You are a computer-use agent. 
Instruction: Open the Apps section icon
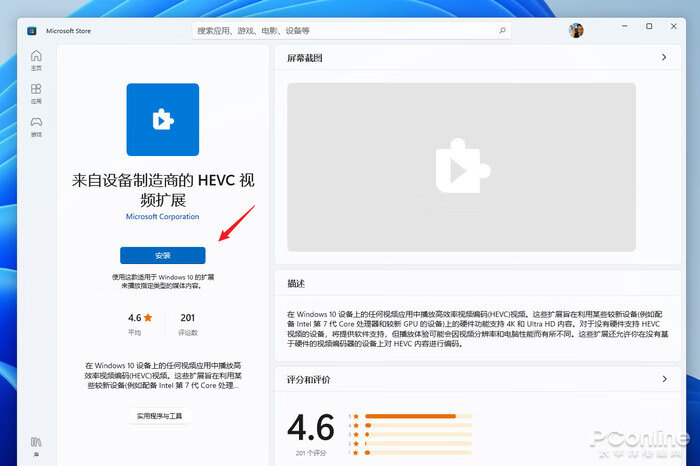(x=36, y=93)
